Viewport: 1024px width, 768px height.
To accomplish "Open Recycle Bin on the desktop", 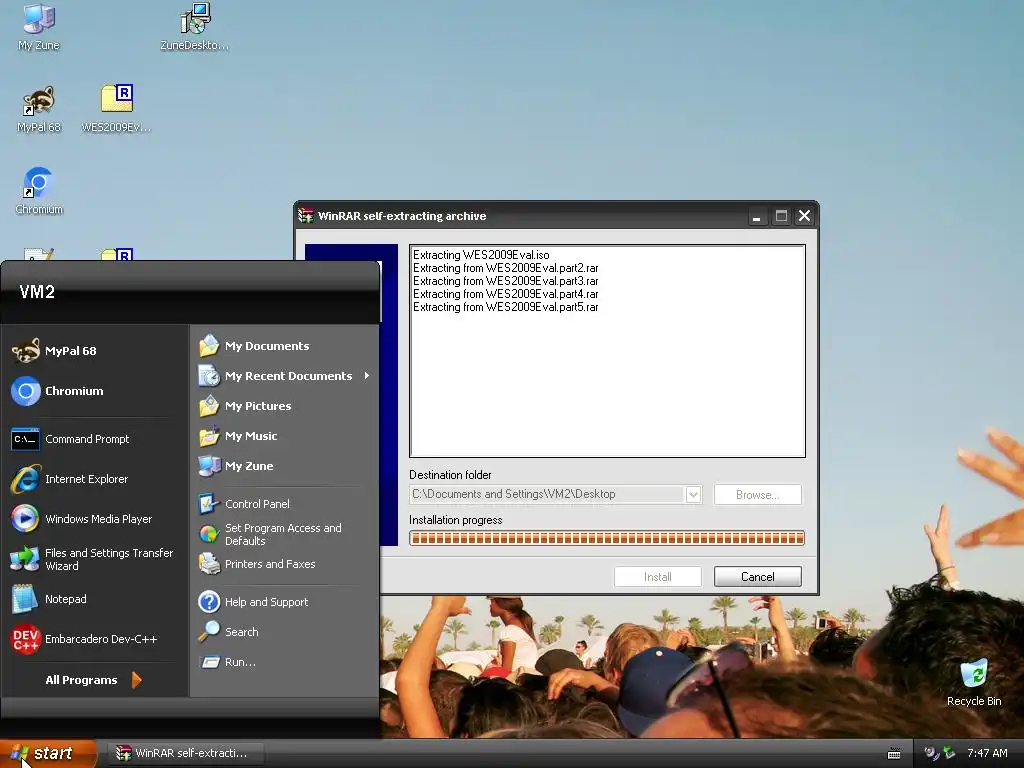I will pos(974,683).
